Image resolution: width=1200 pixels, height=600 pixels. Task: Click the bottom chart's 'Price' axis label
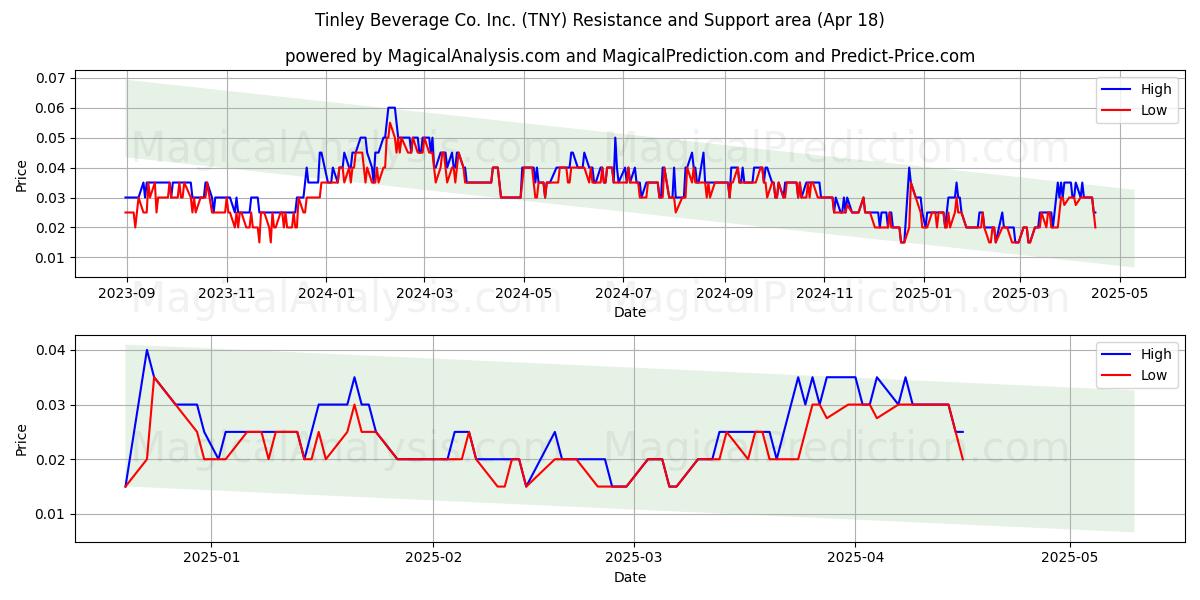(22, 439)
